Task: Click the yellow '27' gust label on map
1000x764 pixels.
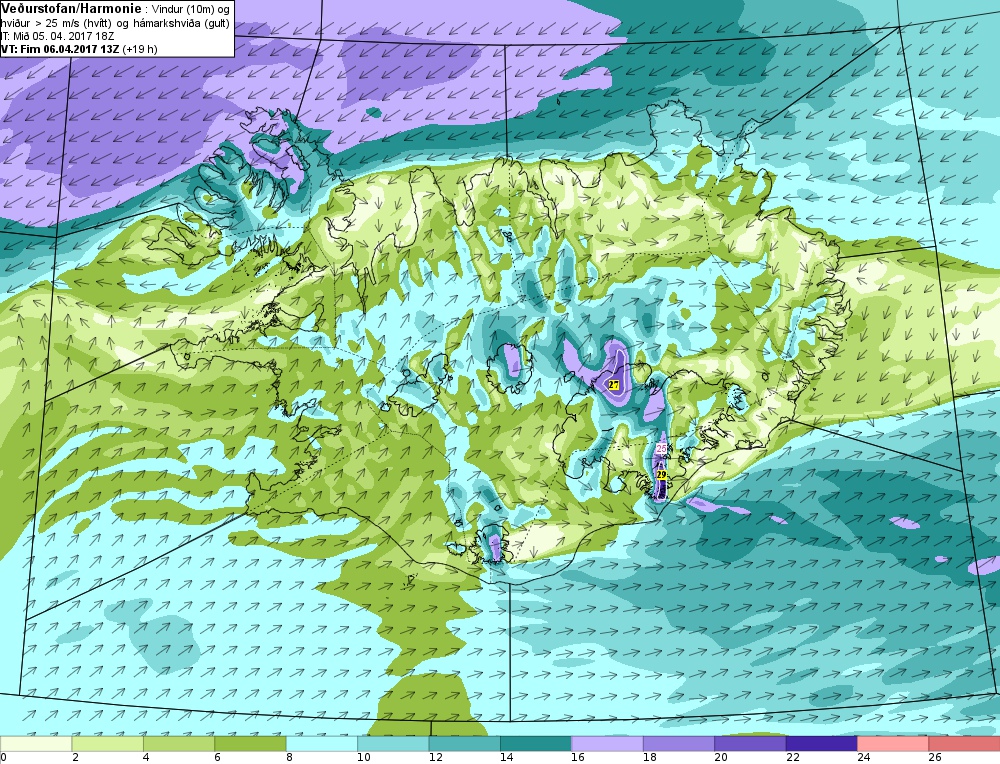Action: click(x=614, y=385)
